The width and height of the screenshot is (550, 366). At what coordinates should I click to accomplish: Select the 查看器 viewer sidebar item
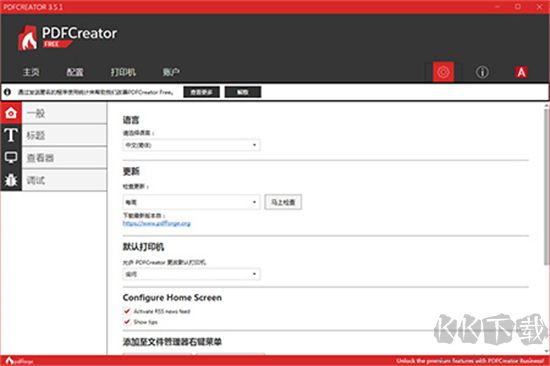pos(65,158)
